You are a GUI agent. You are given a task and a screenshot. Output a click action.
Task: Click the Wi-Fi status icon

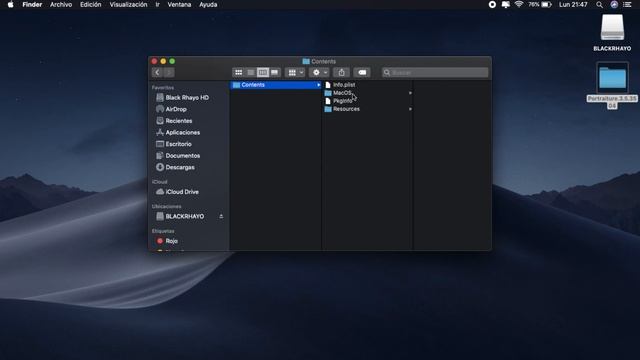519,4
